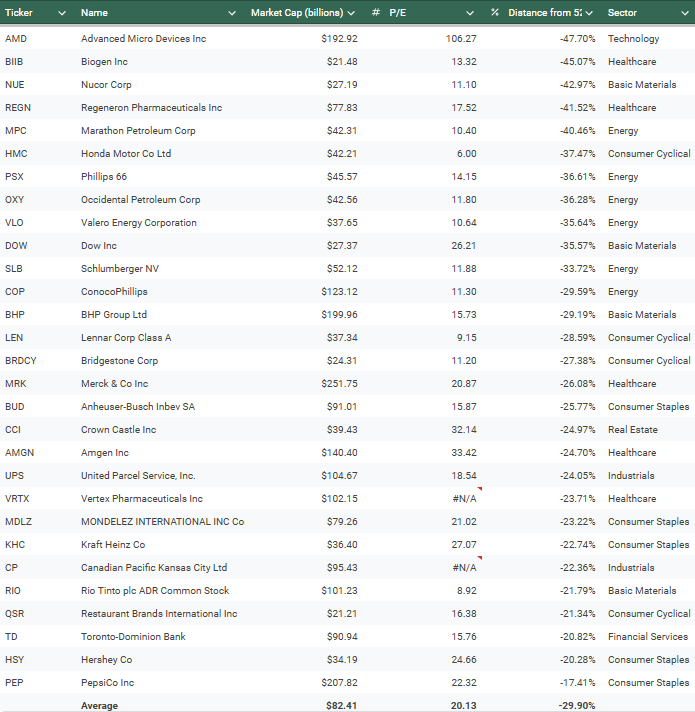
Task: Click Honda Motor Co Ltd name
Action: [x=126, y=153]
